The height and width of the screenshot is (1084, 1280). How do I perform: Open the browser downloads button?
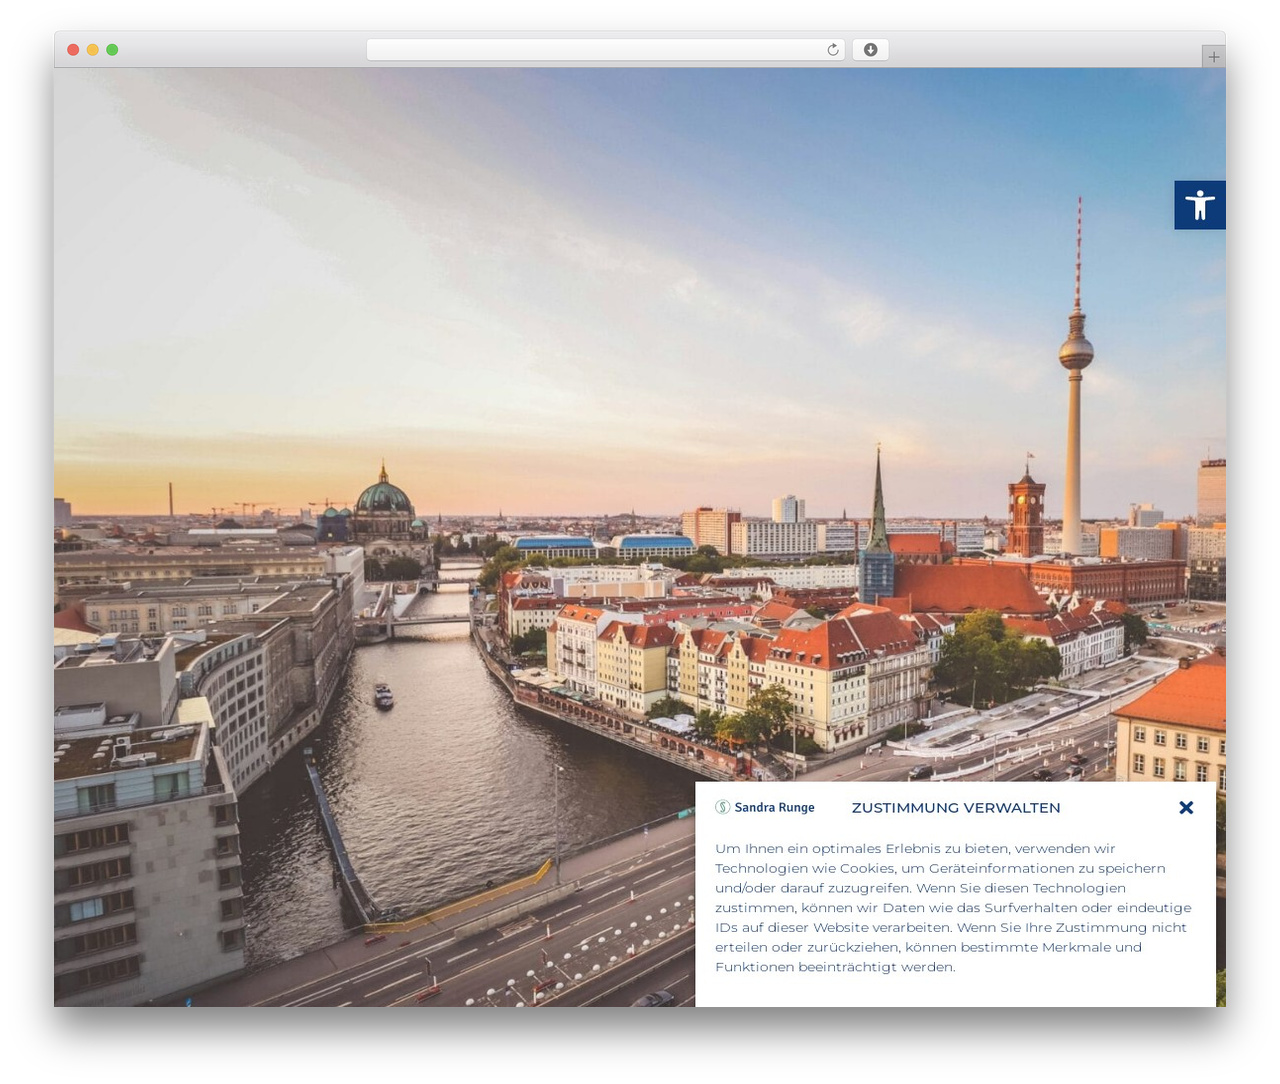[x=870, y=50]
